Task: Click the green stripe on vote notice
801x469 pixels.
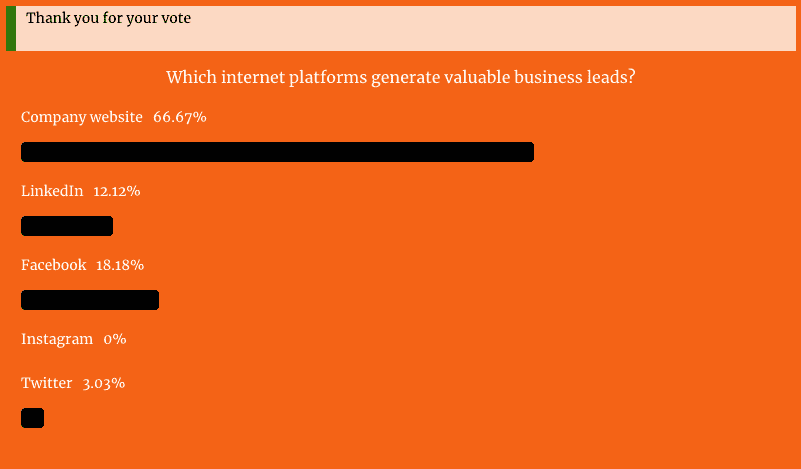Action: coord(11,29)
